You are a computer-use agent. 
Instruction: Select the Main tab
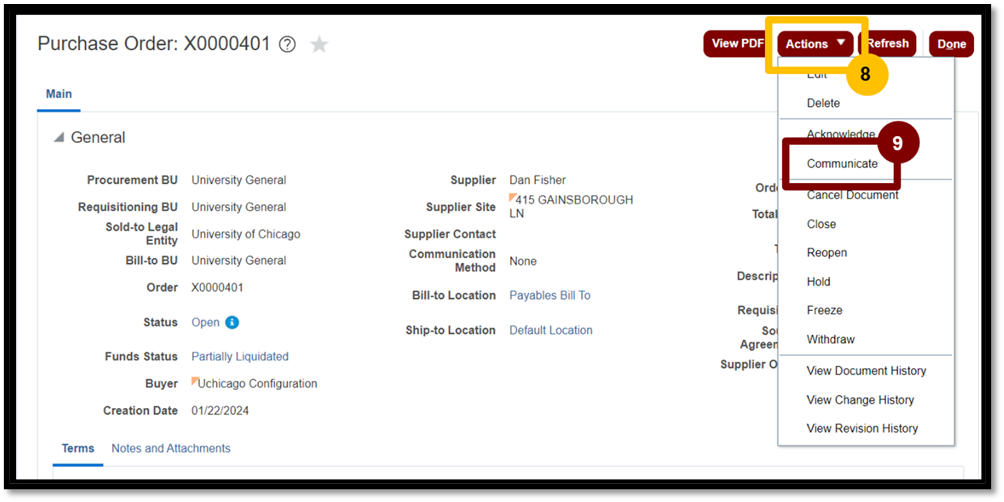(x=59, y=94)
